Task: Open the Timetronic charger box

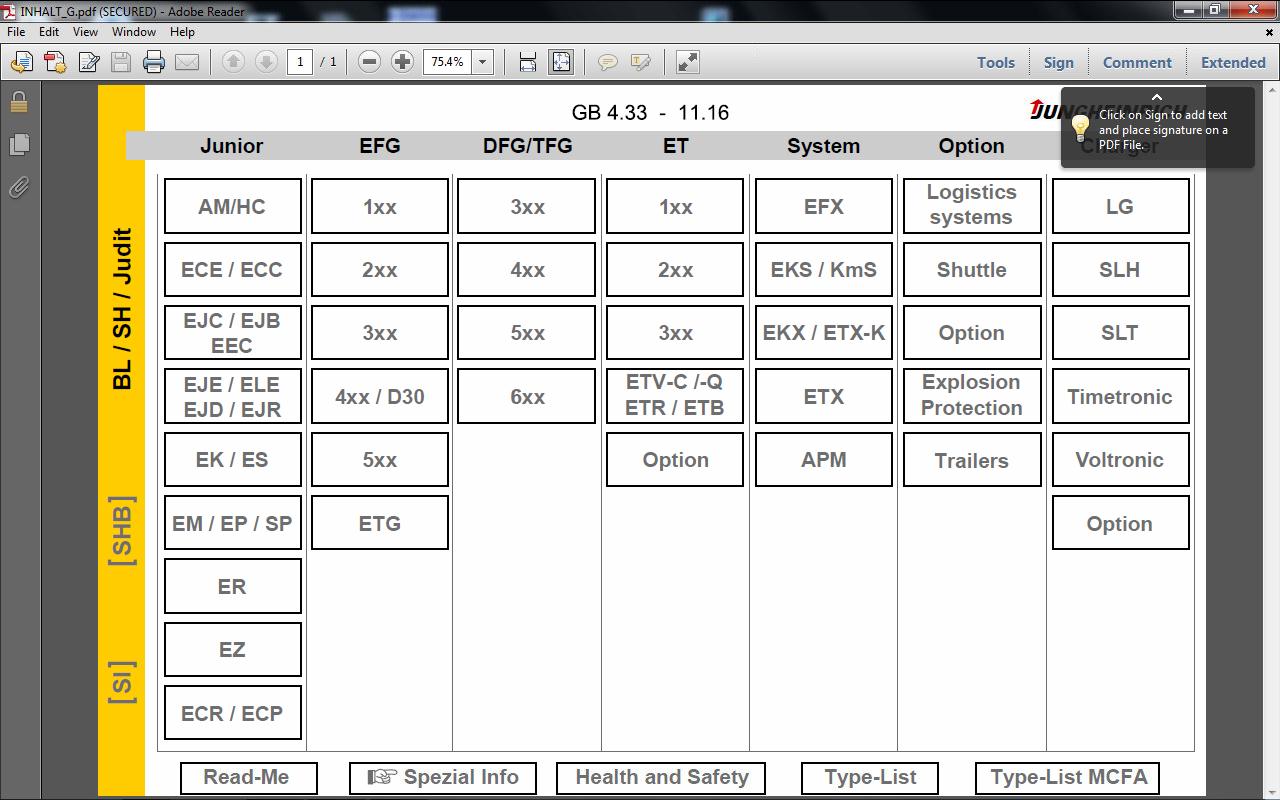Action: 1120,397
